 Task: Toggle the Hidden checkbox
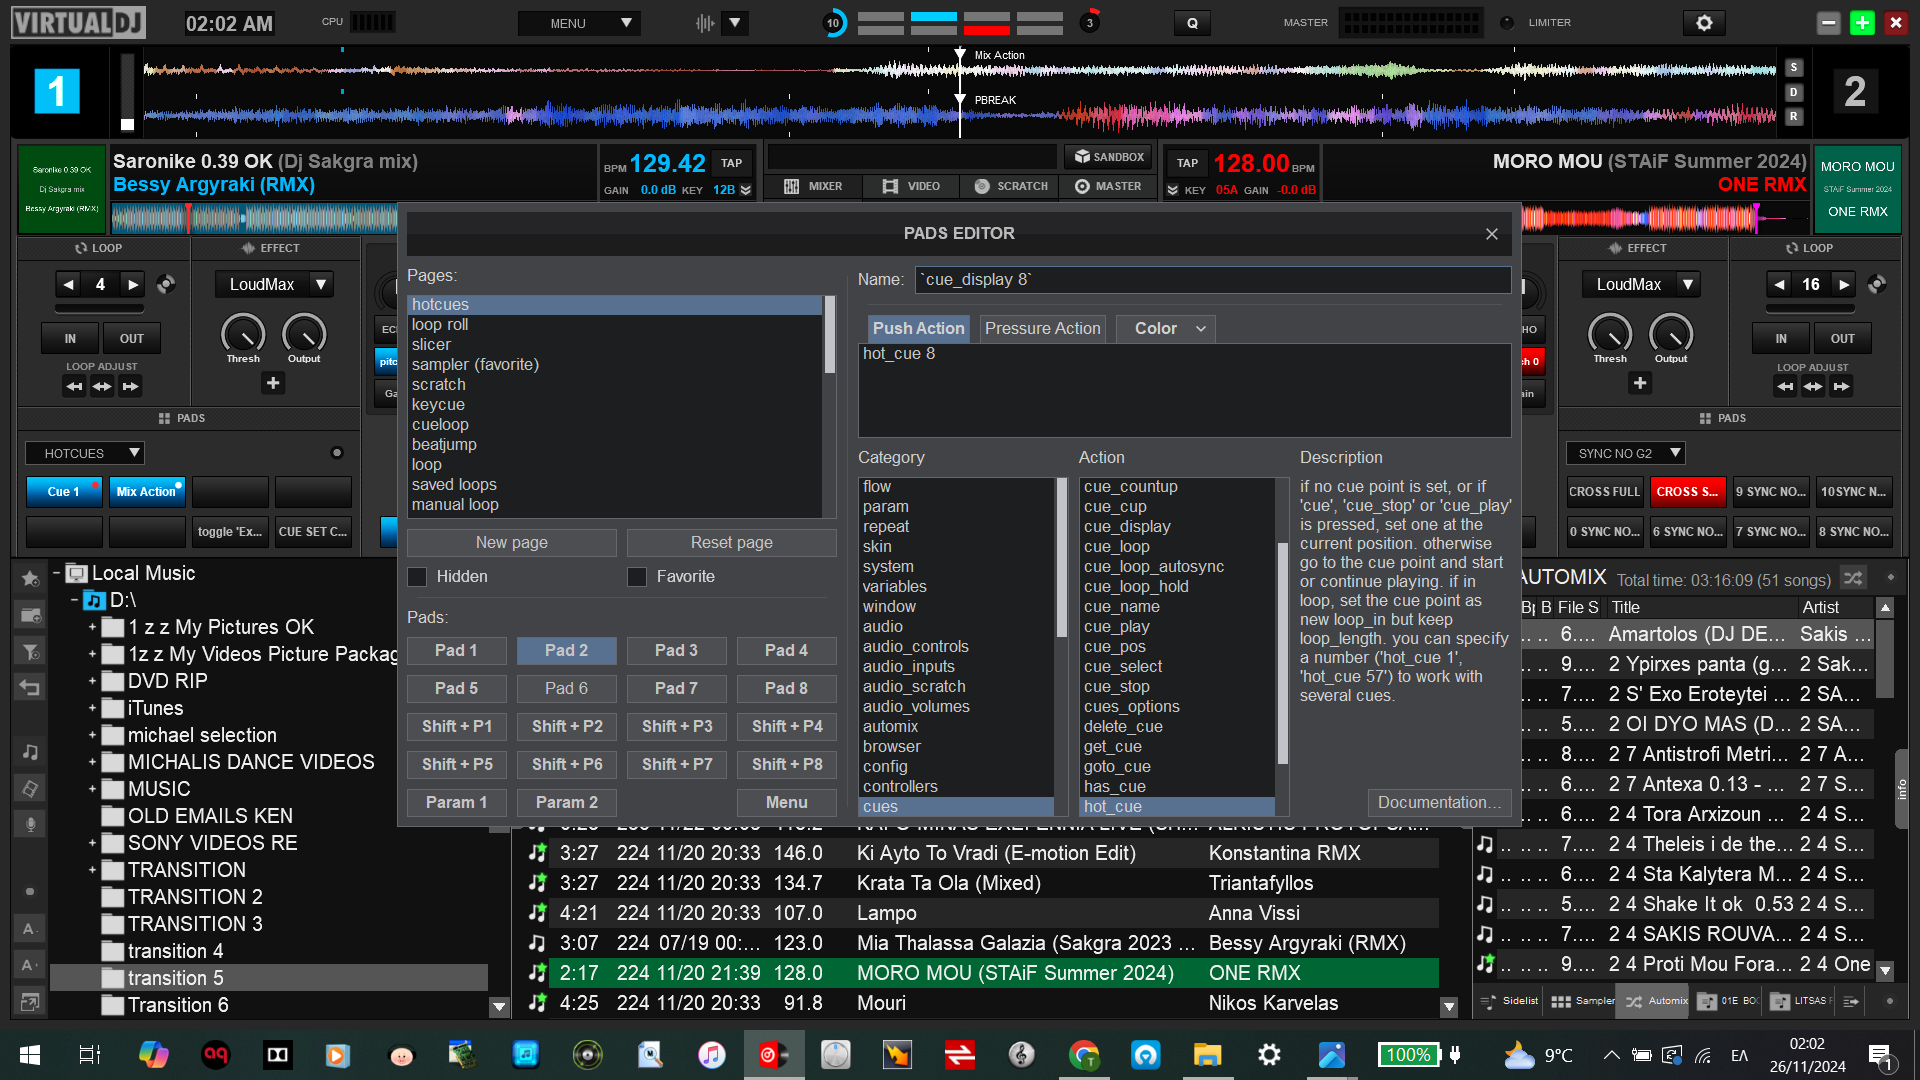click(417, 577)
